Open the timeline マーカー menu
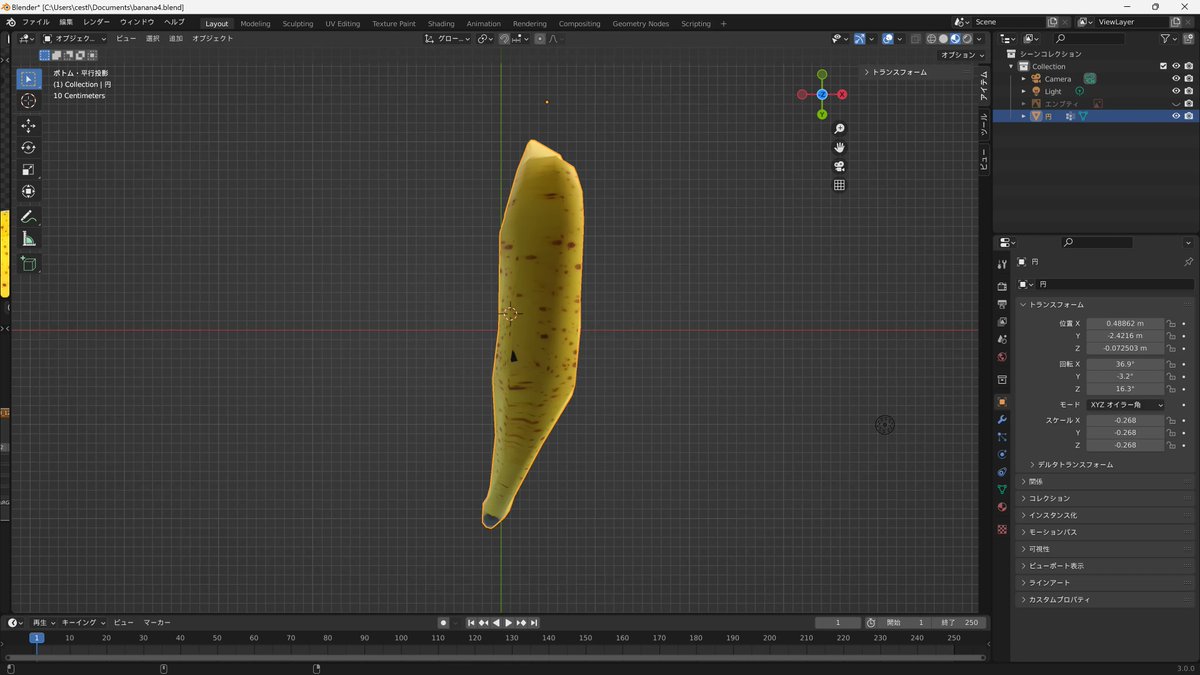The height and width of the screenshot is (675, 1200). click(156, 623)
